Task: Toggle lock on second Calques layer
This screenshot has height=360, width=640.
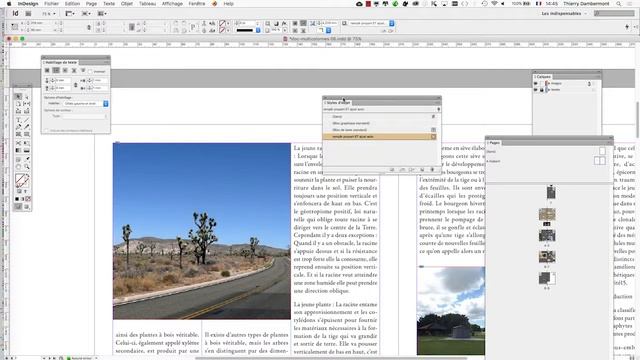Action: [542, 90]
